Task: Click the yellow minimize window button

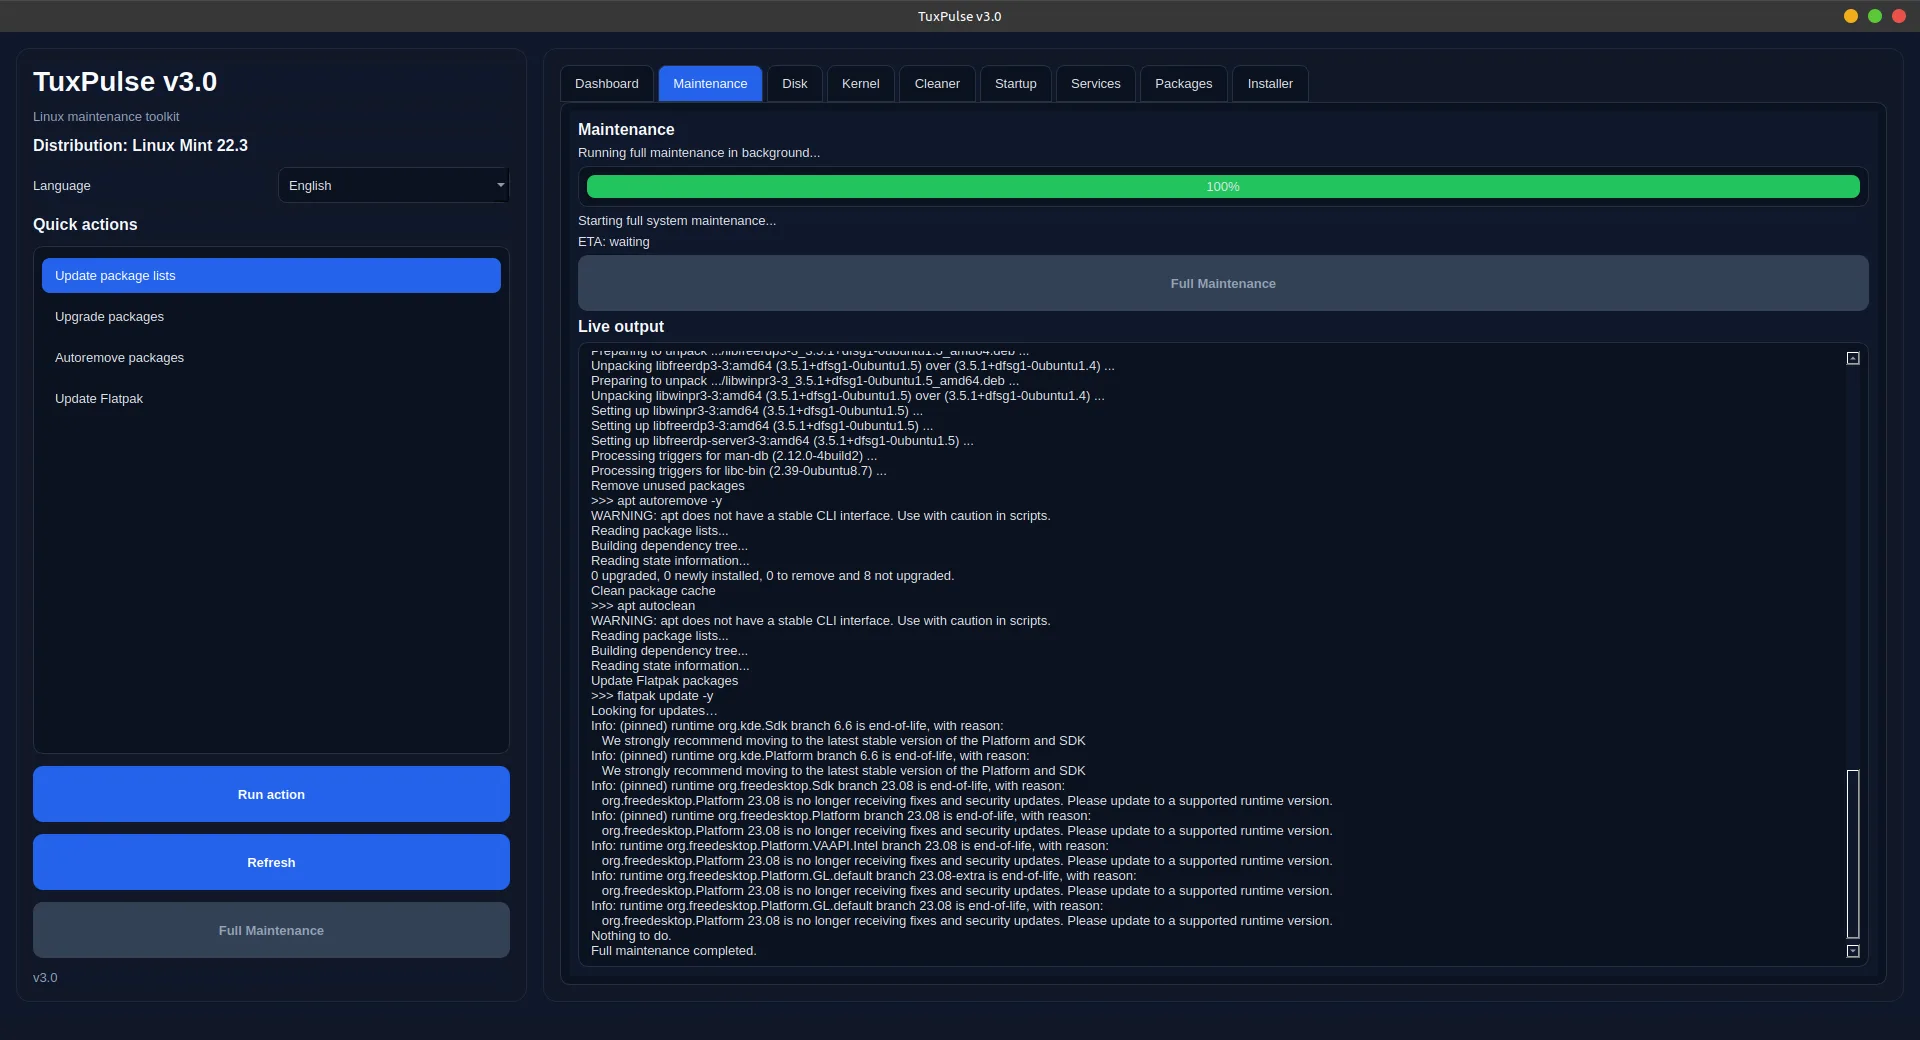Action: pos(1851,16)
